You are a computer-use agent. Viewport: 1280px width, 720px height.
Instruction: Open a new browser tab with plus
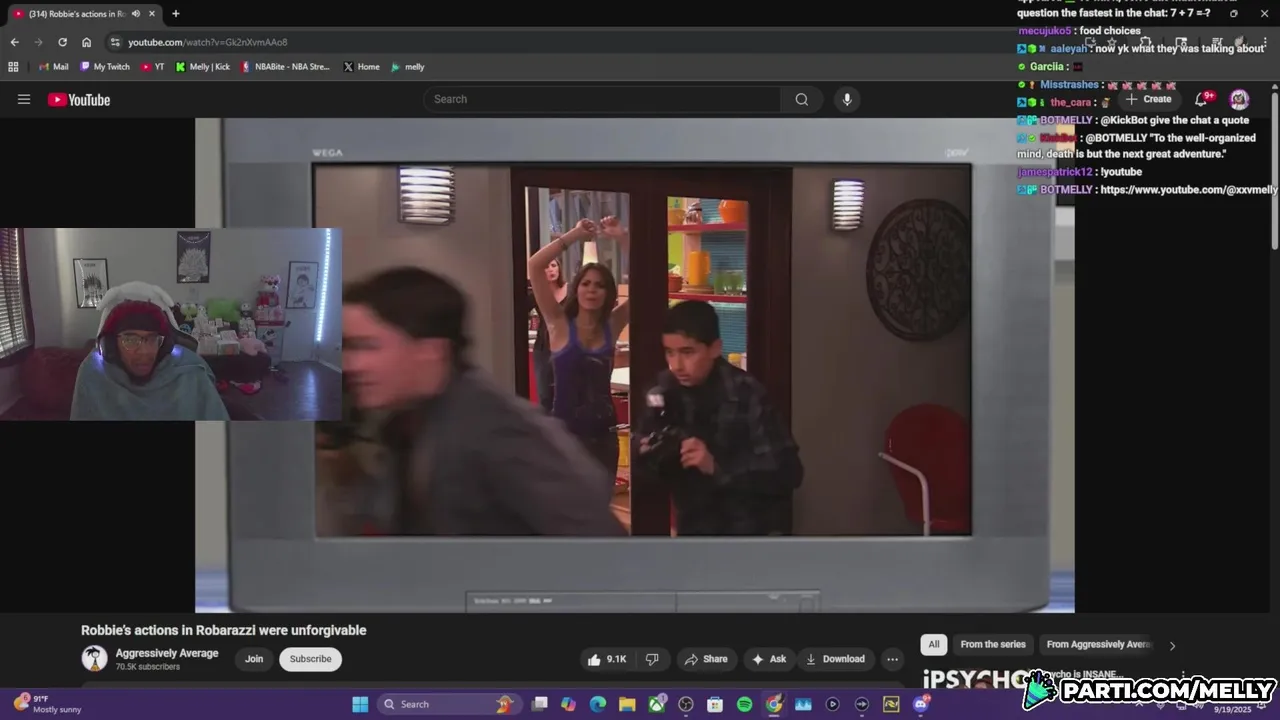pyautogui.click(x=176, y=14)
